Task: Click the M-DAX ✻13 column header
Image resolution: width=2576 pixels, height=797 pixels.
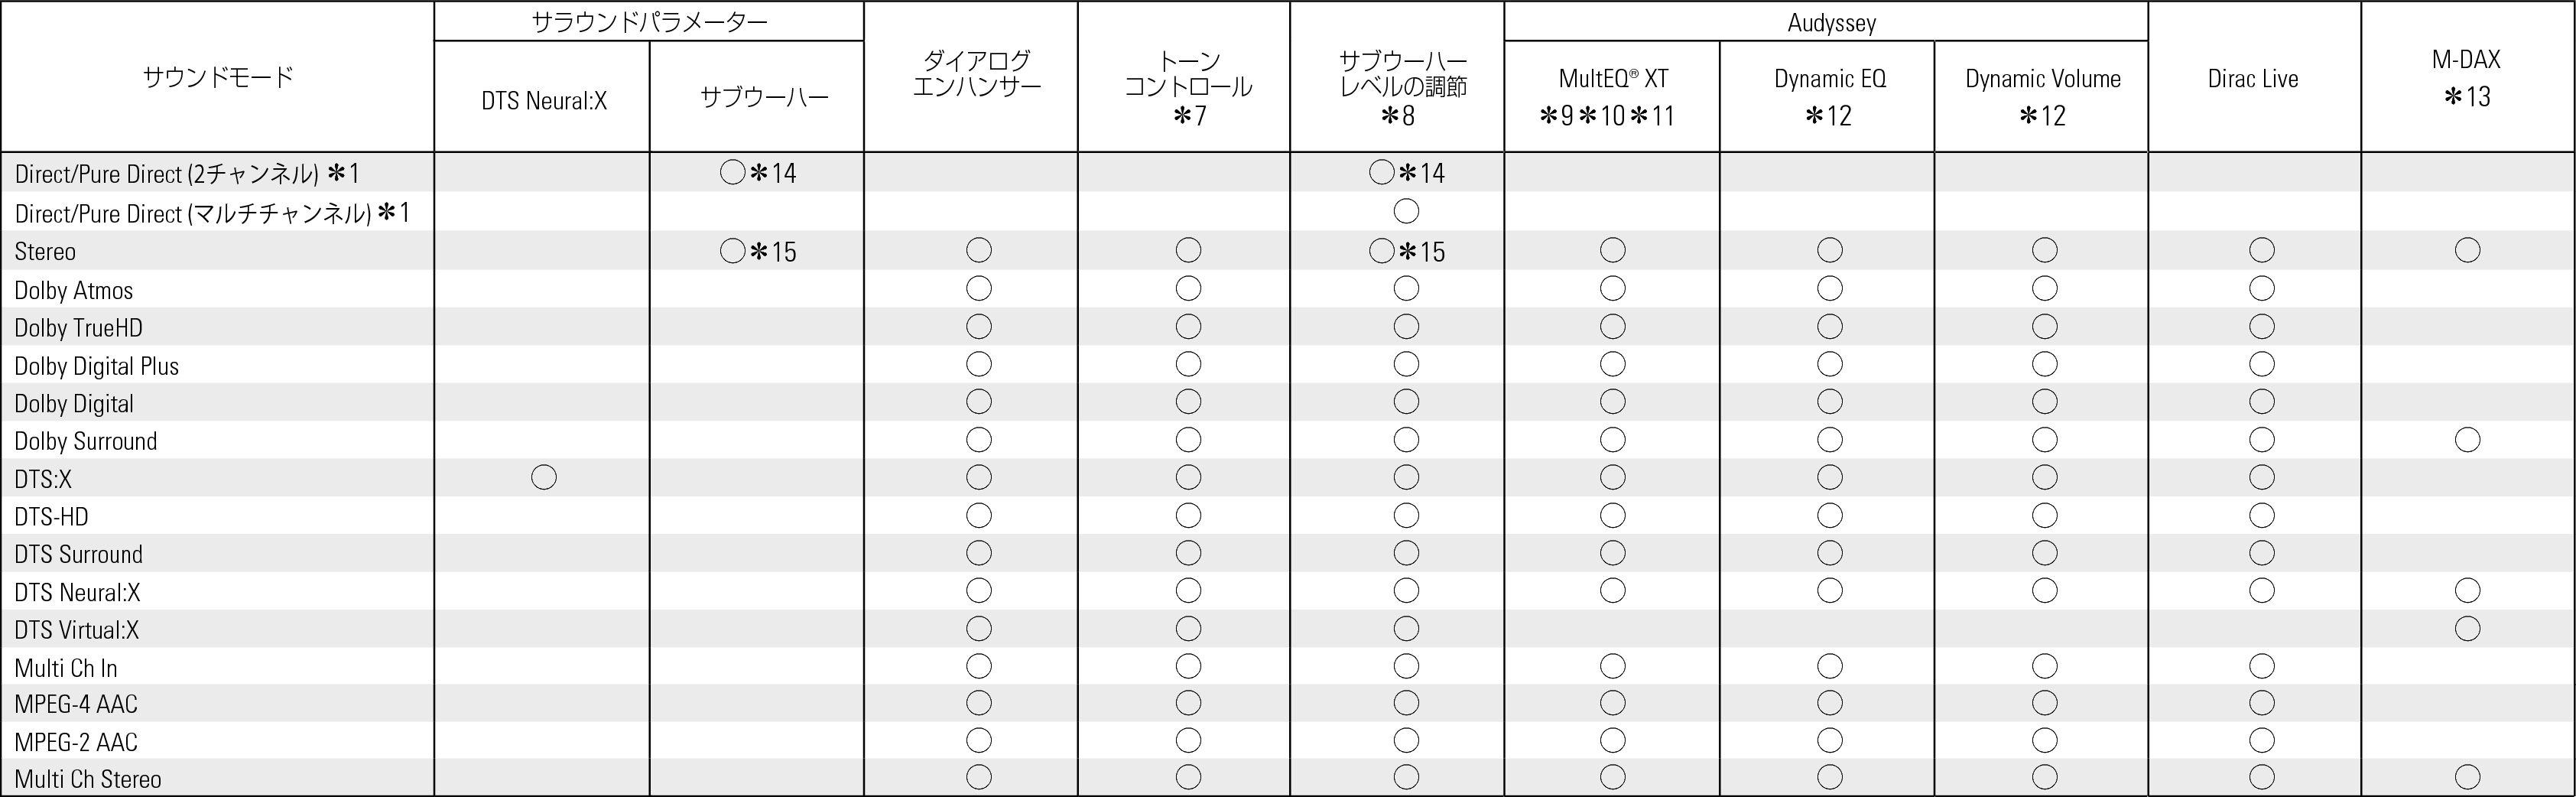Action: coord(2467,78)
